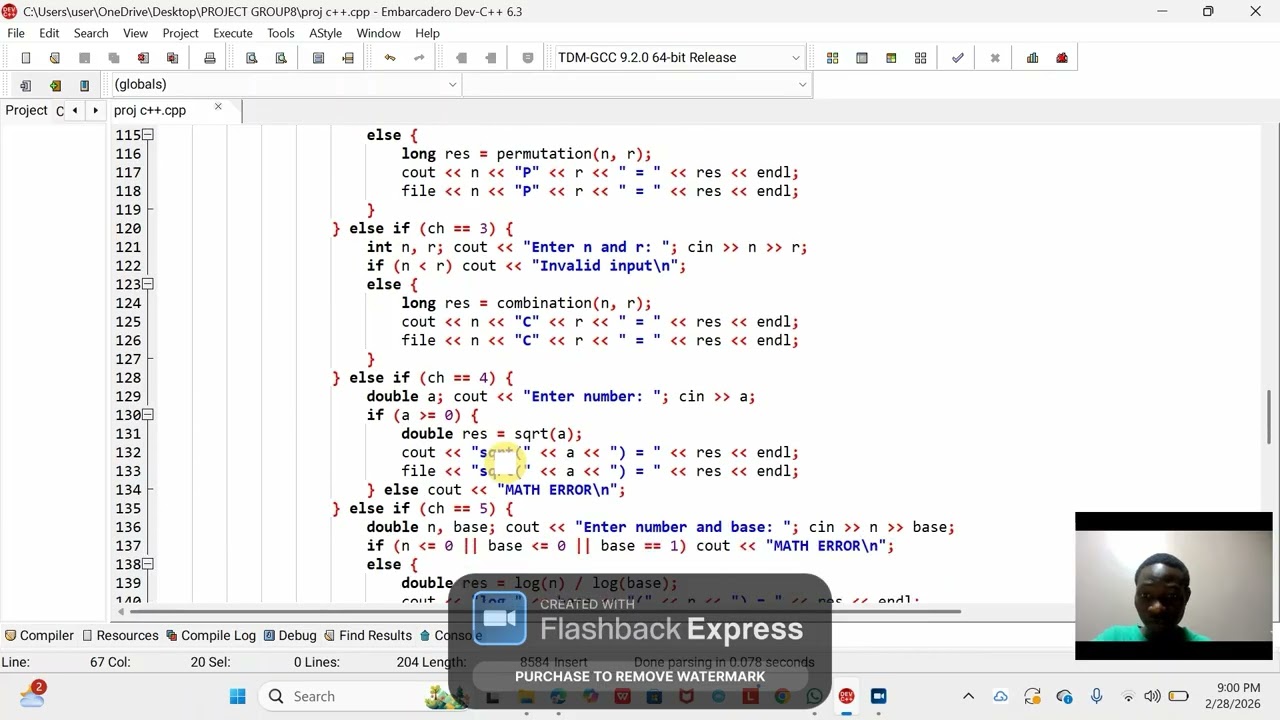
Task: Select the proj c++.cpp editor tab
Action: [x=150, y=110]
